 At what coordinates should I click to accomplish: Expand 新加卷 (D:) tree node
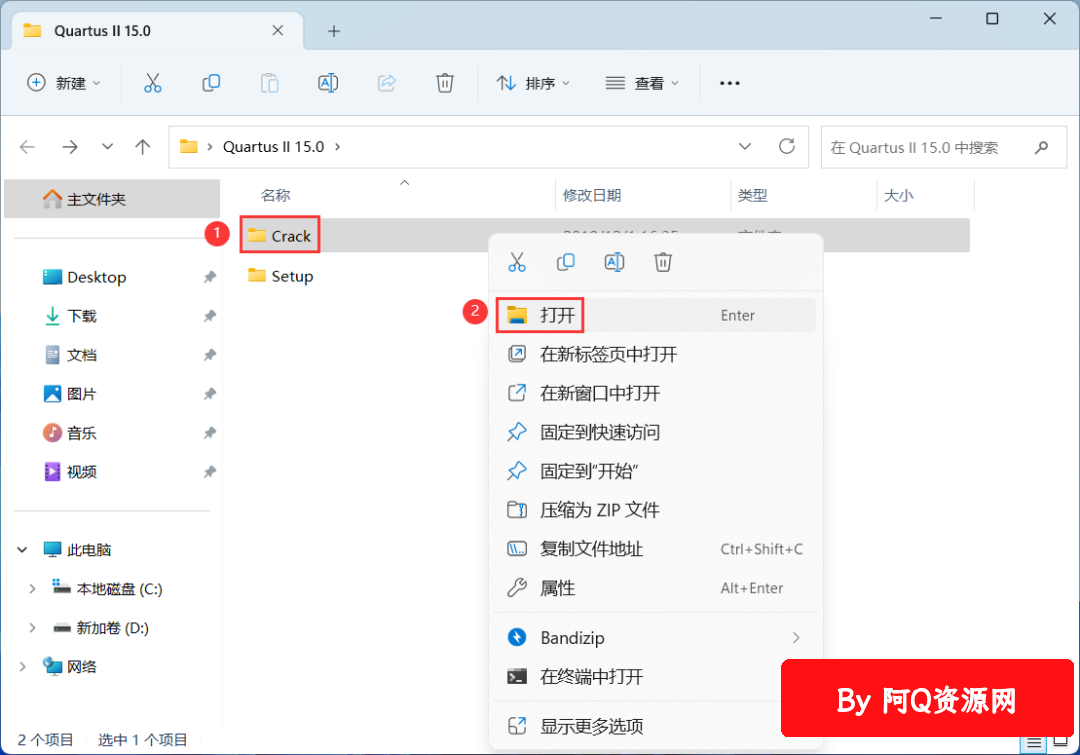point(32,628)
